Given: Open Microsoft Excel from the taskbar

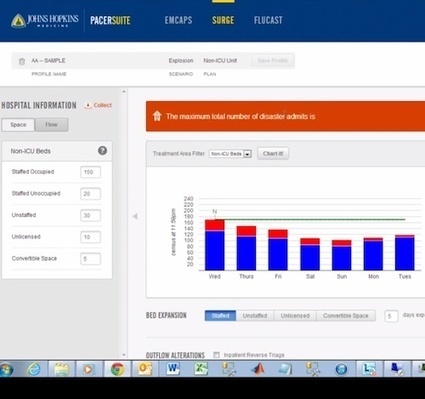Looking at the screenshot, I should (x=201, y=369).
